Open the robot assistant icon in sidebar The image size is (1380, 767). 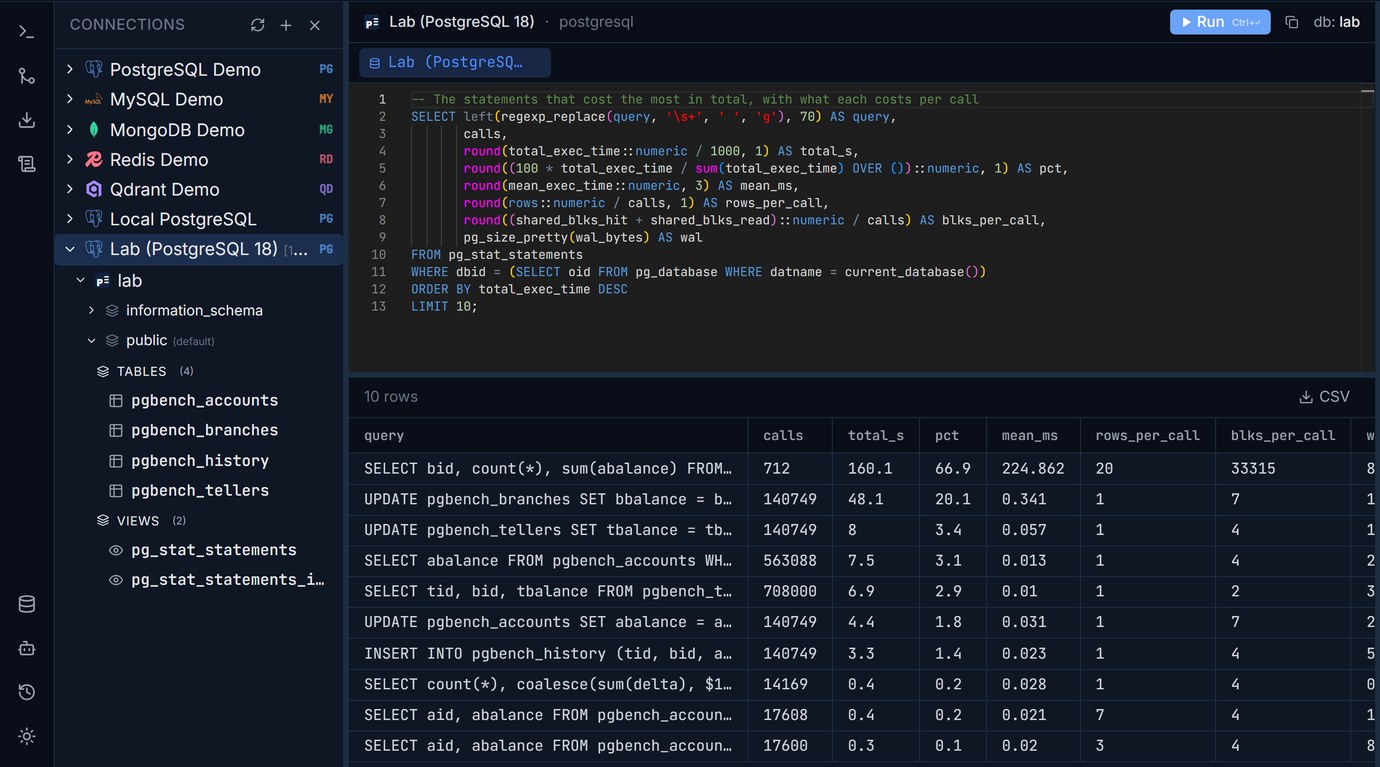tap(27, 648)
